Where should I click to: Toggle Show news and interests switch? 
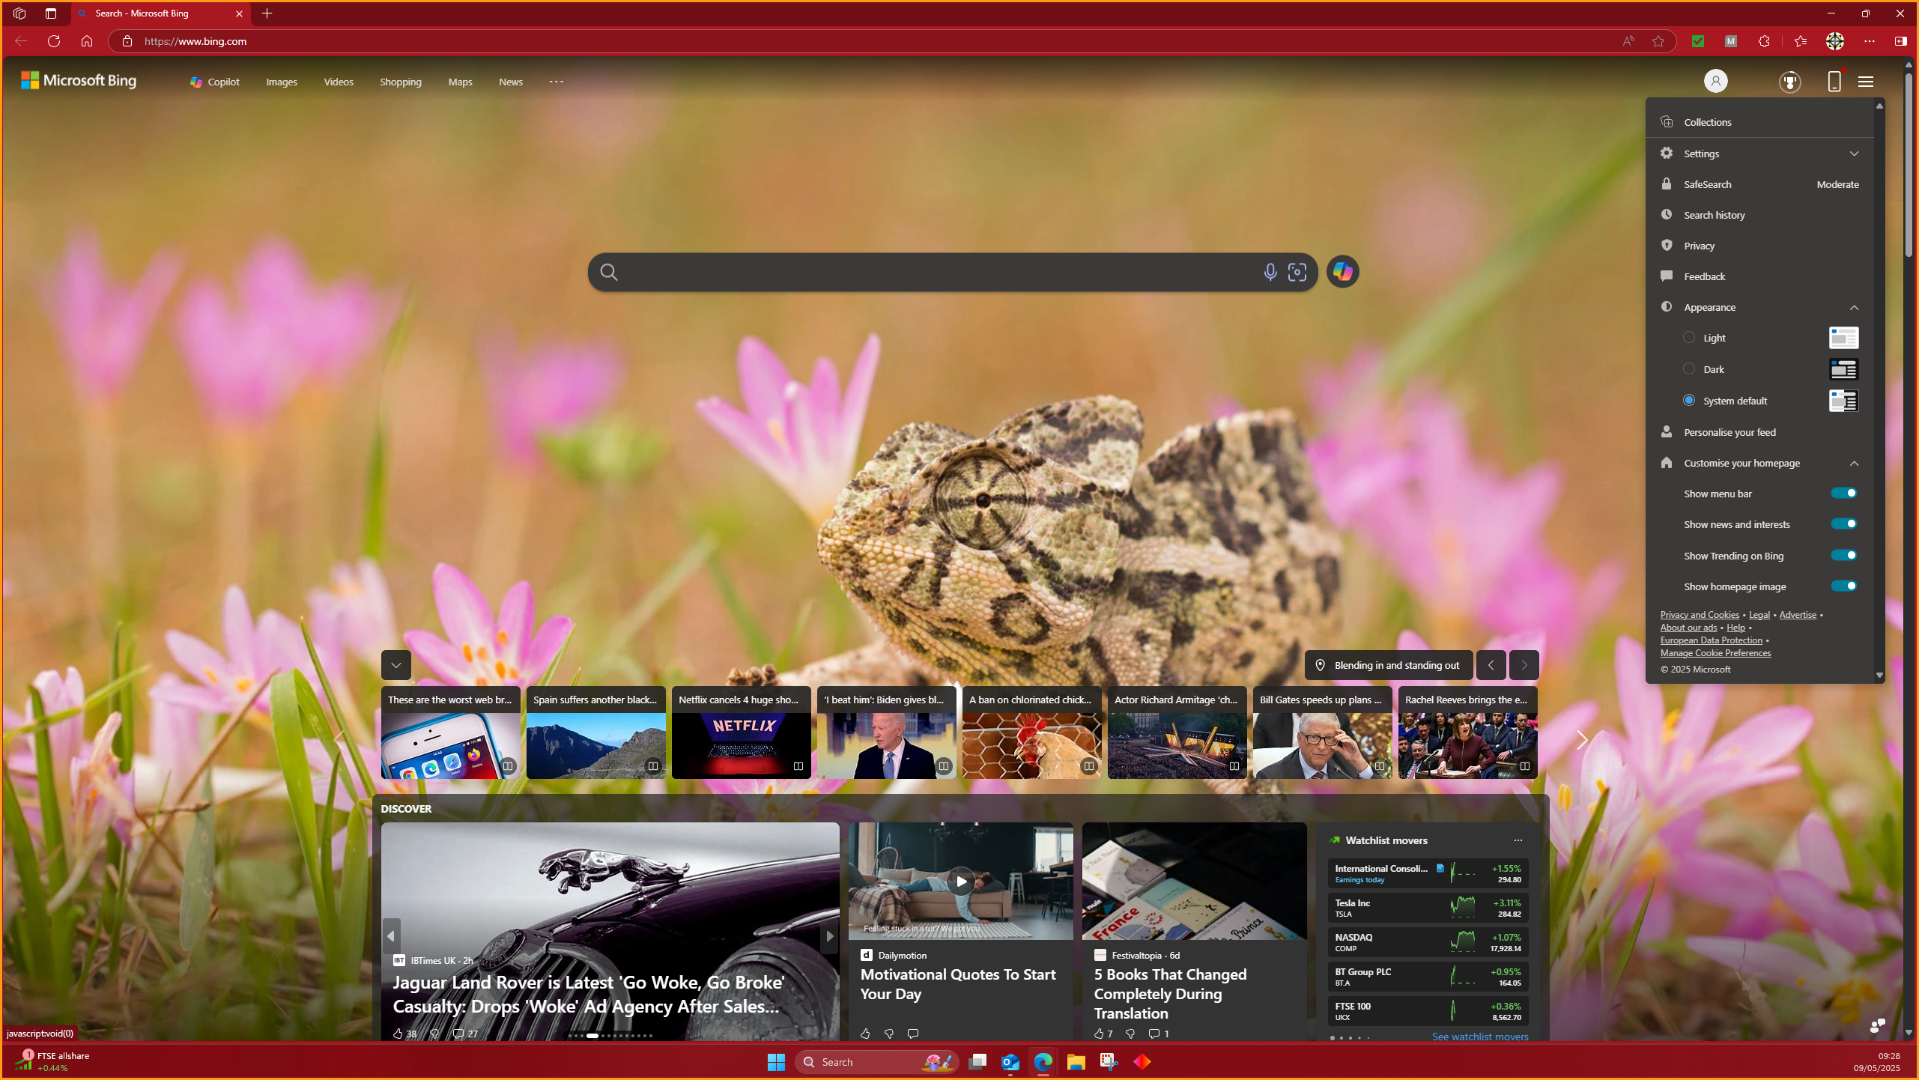point(1843,524)
